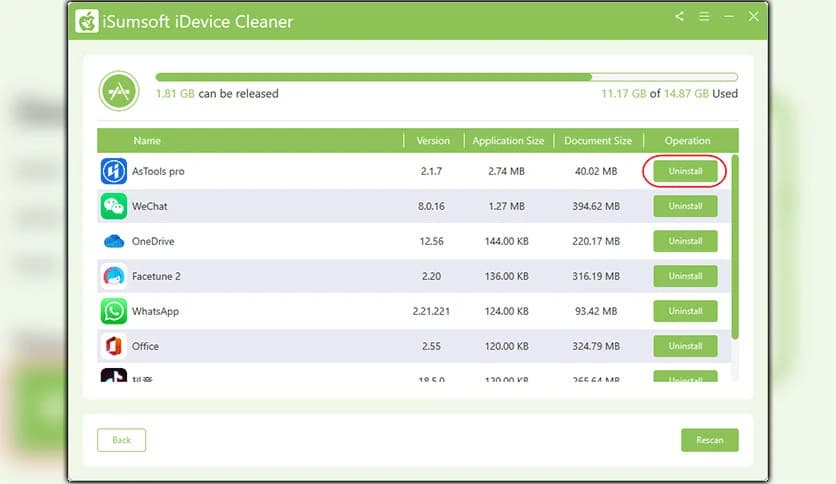Select the AsTools pro app icon
Image resolution: width=836 pixels, height=484 pixels.
114,171
